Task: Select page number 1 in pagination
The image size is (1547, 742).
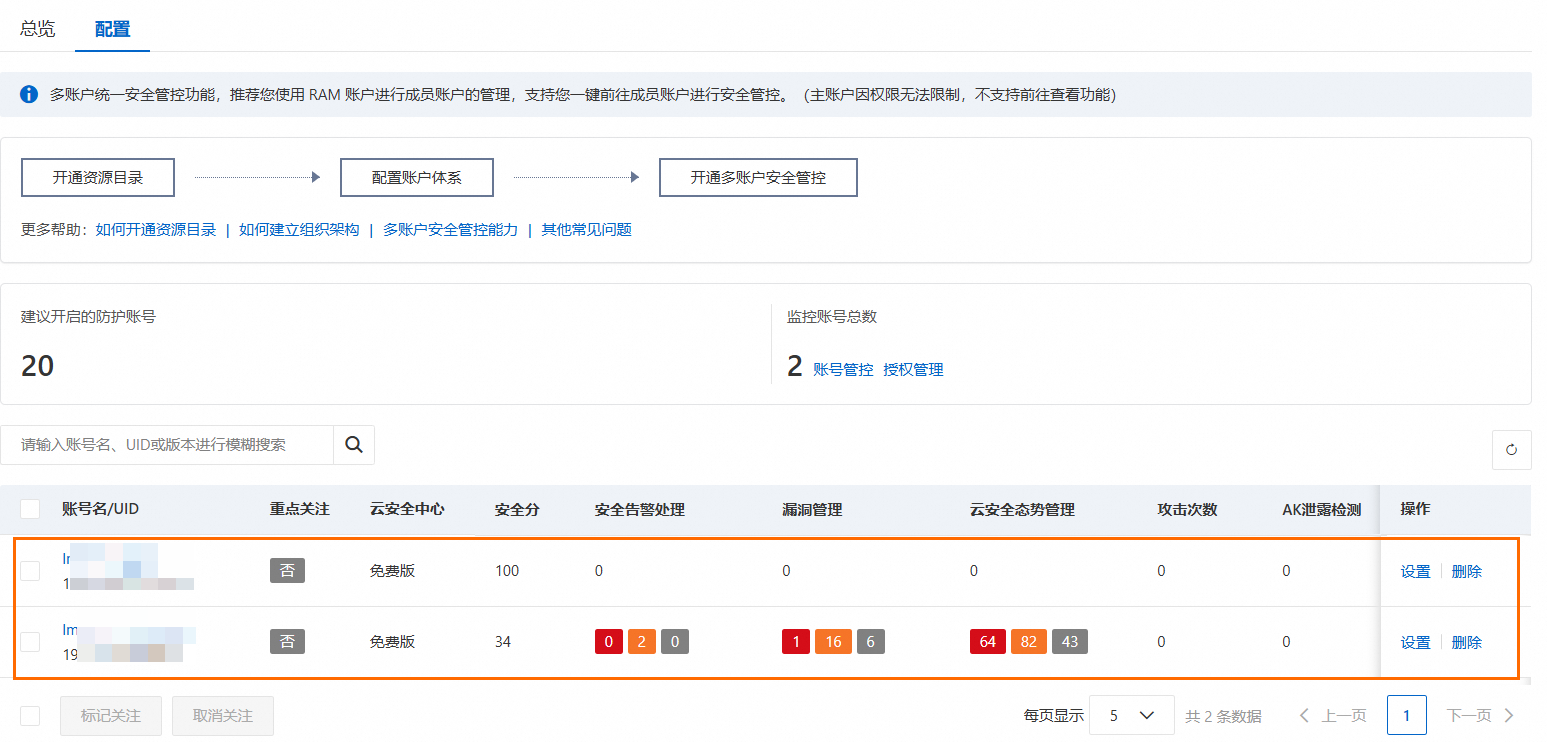Action: click(1407, 715)
